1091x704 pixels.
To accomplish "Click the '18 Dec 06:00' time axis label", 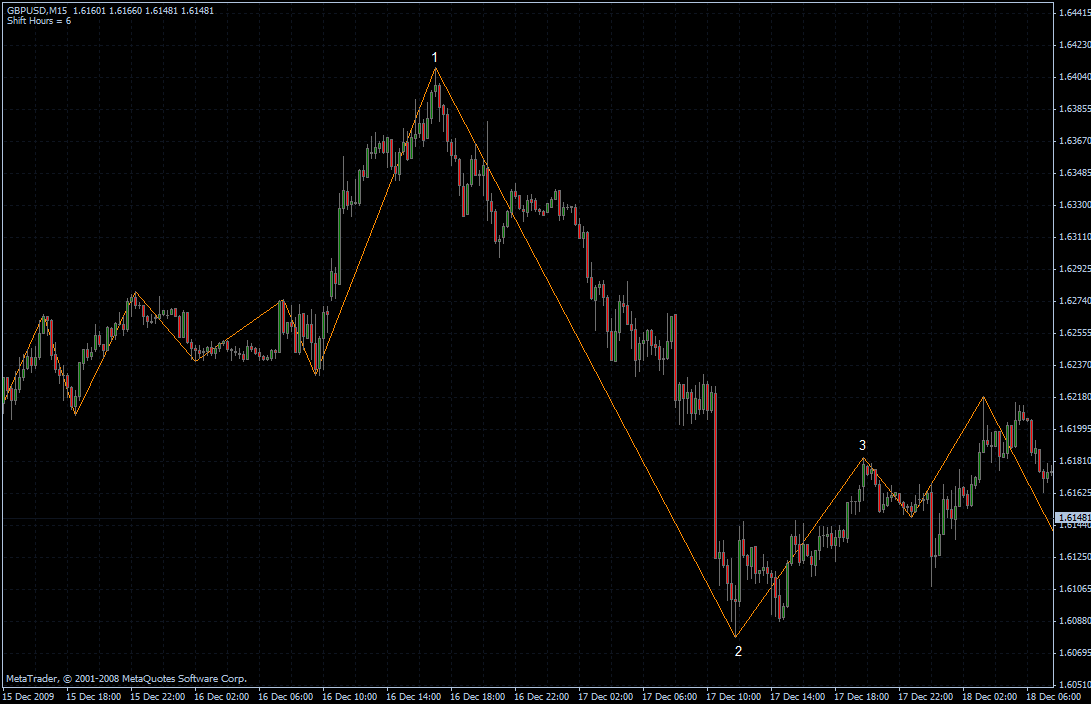I will (1053, 696).
